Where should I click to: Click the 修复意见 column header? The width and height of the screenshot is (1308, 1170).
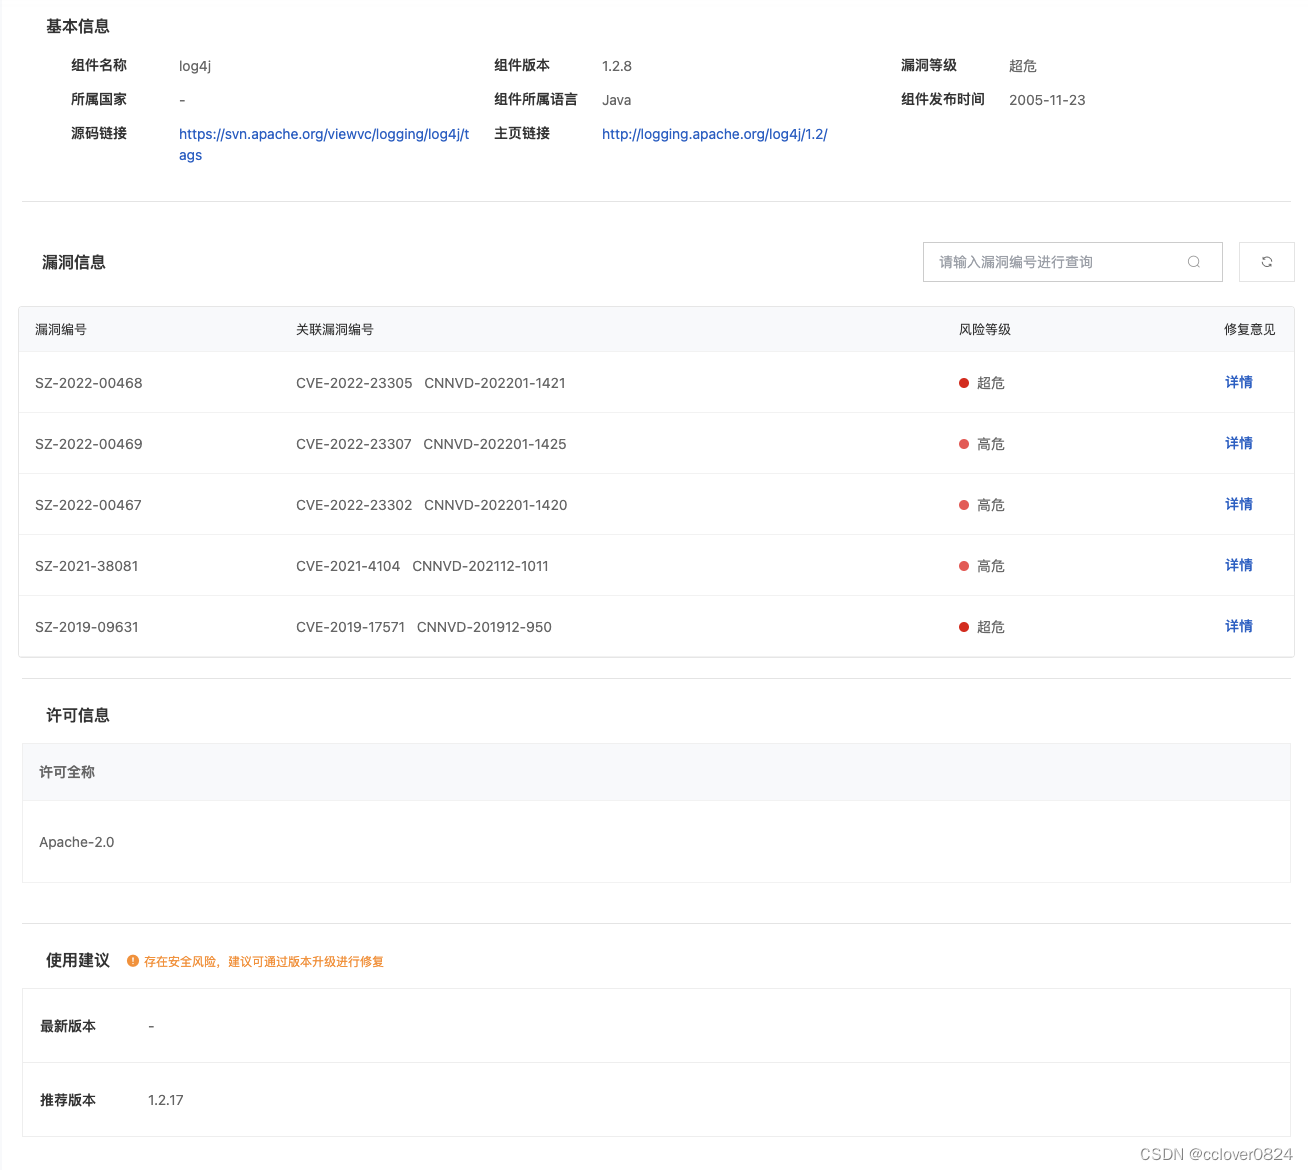1250,329
